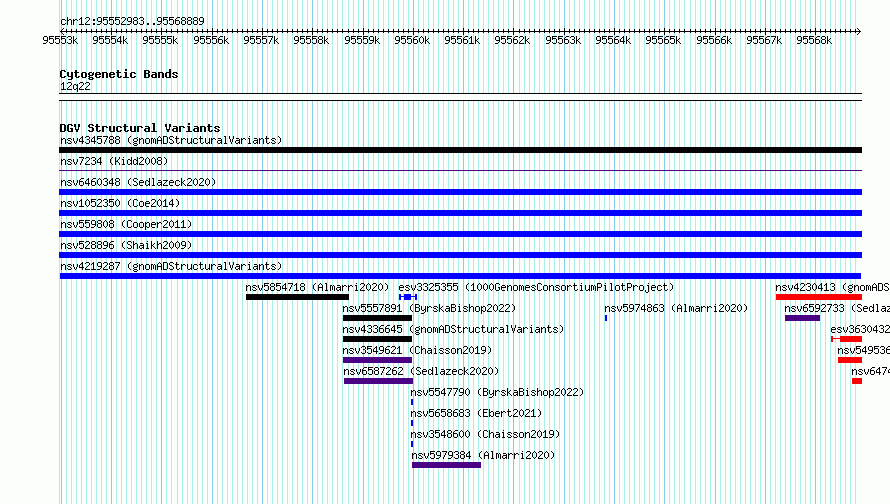The image size is (890, 504).
Task: Click the purple nsv6592733 variant bar
Action: tap(803, 318)
